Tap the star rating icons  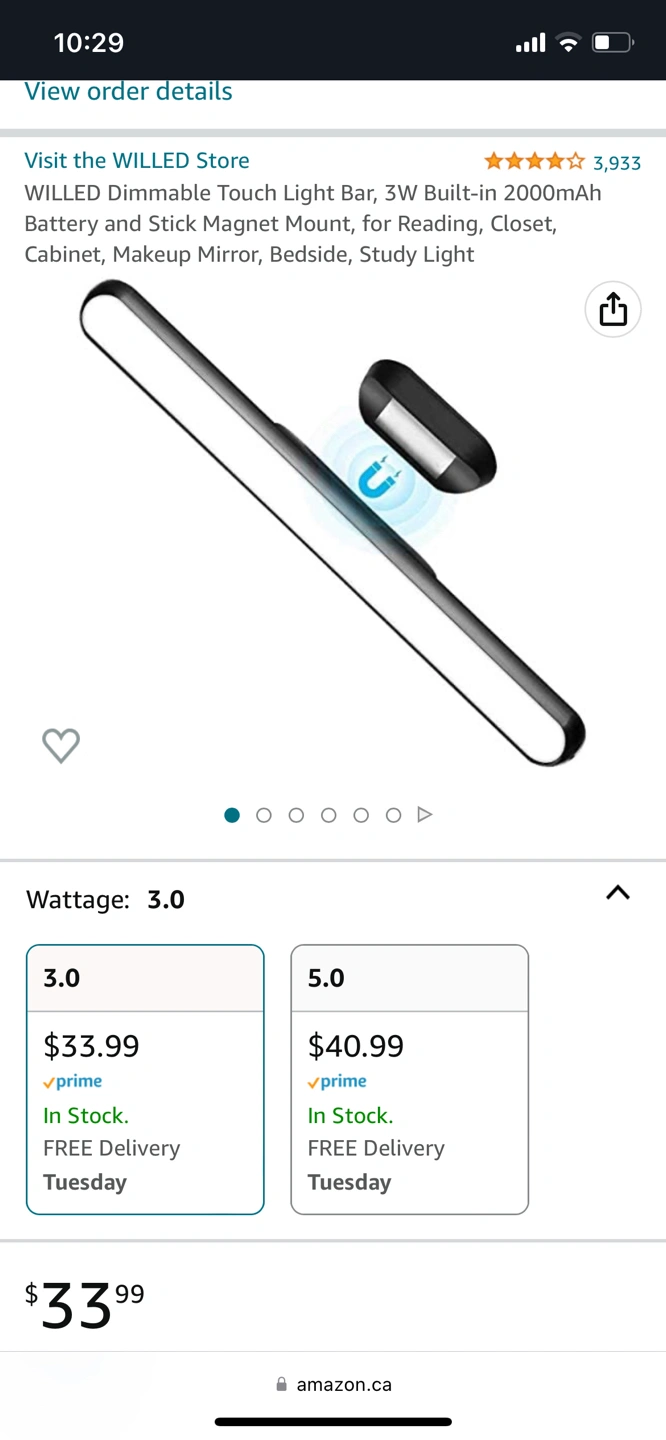[534, 162]
